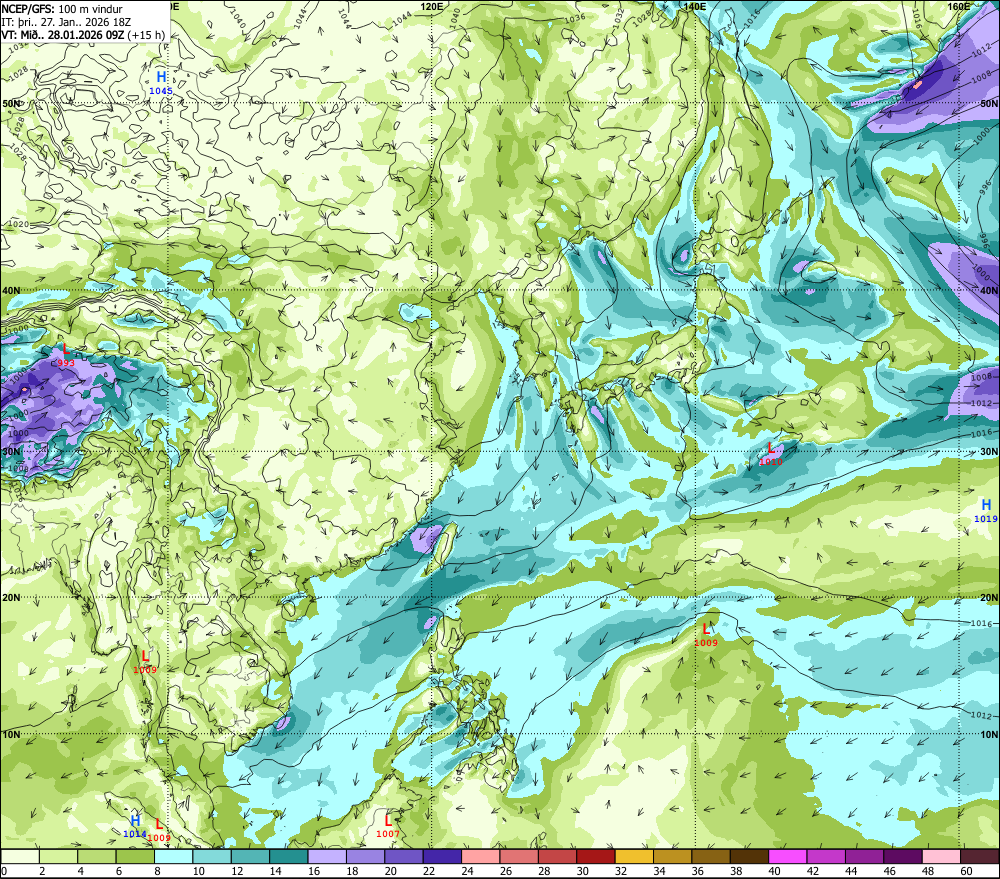Viewport: 1000px width, 879px height.
Task: Select the dark purple 46–48 legend swatch
Action: [x=902, y=856]
